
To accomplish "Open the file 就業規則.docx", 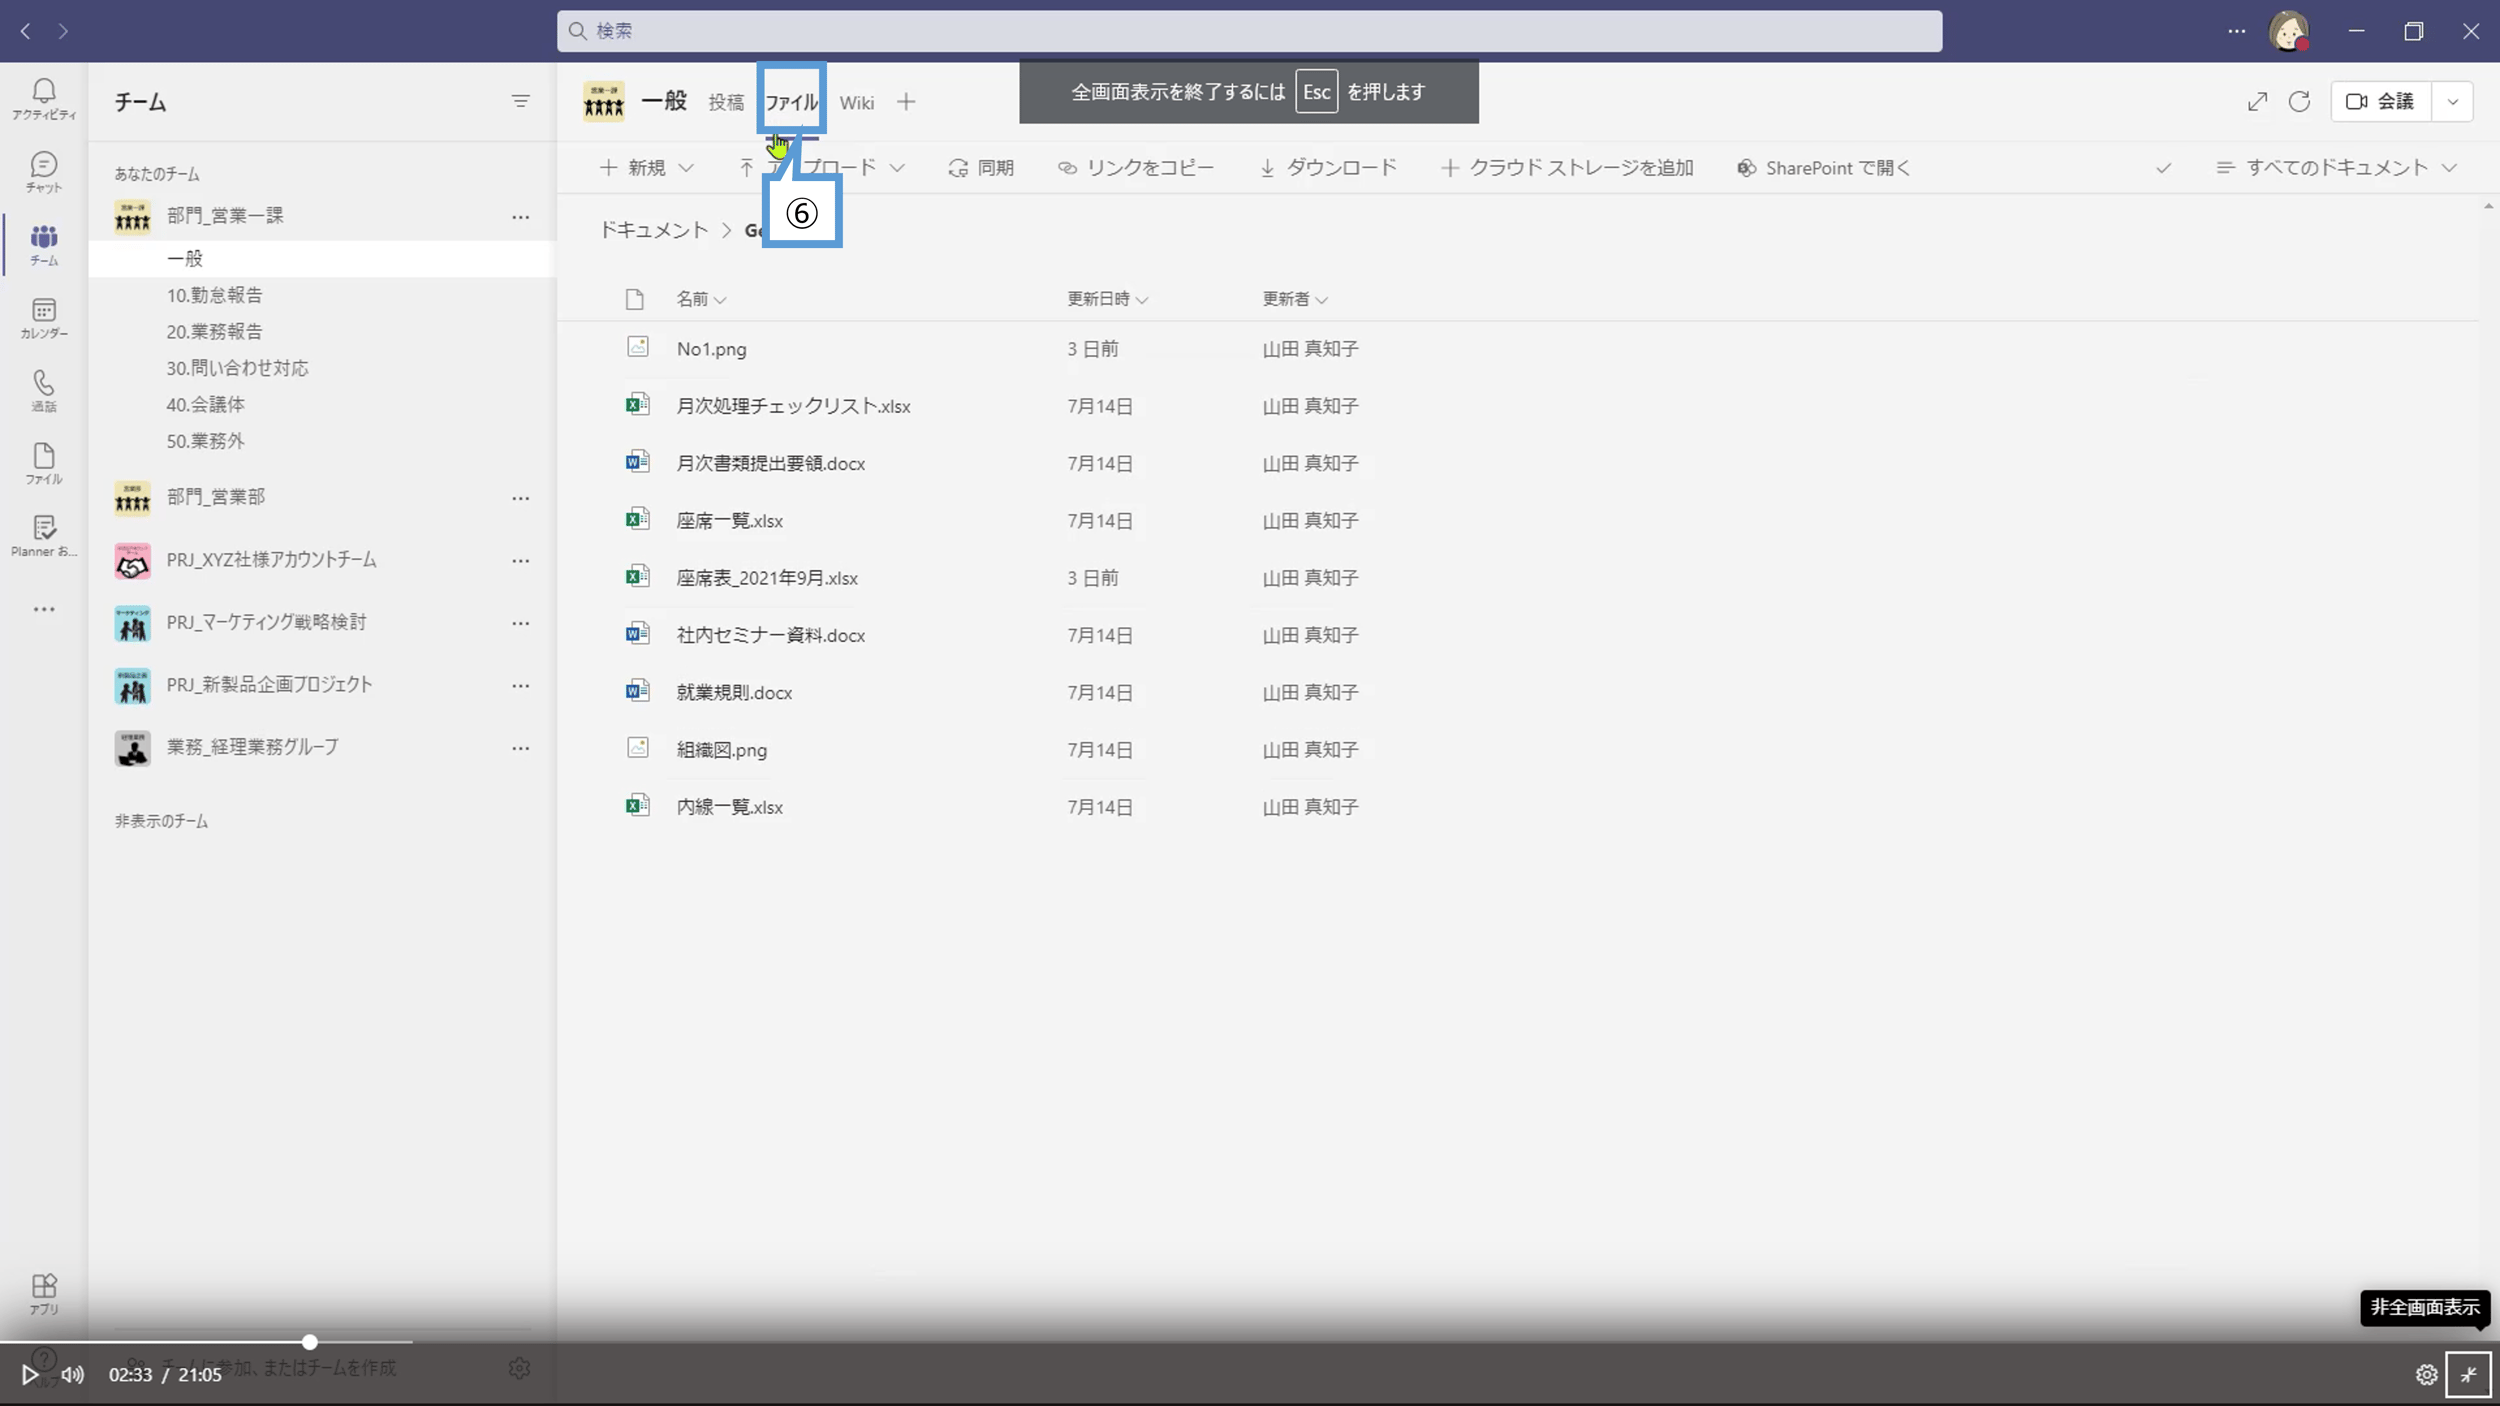I will tap(734, 692).
